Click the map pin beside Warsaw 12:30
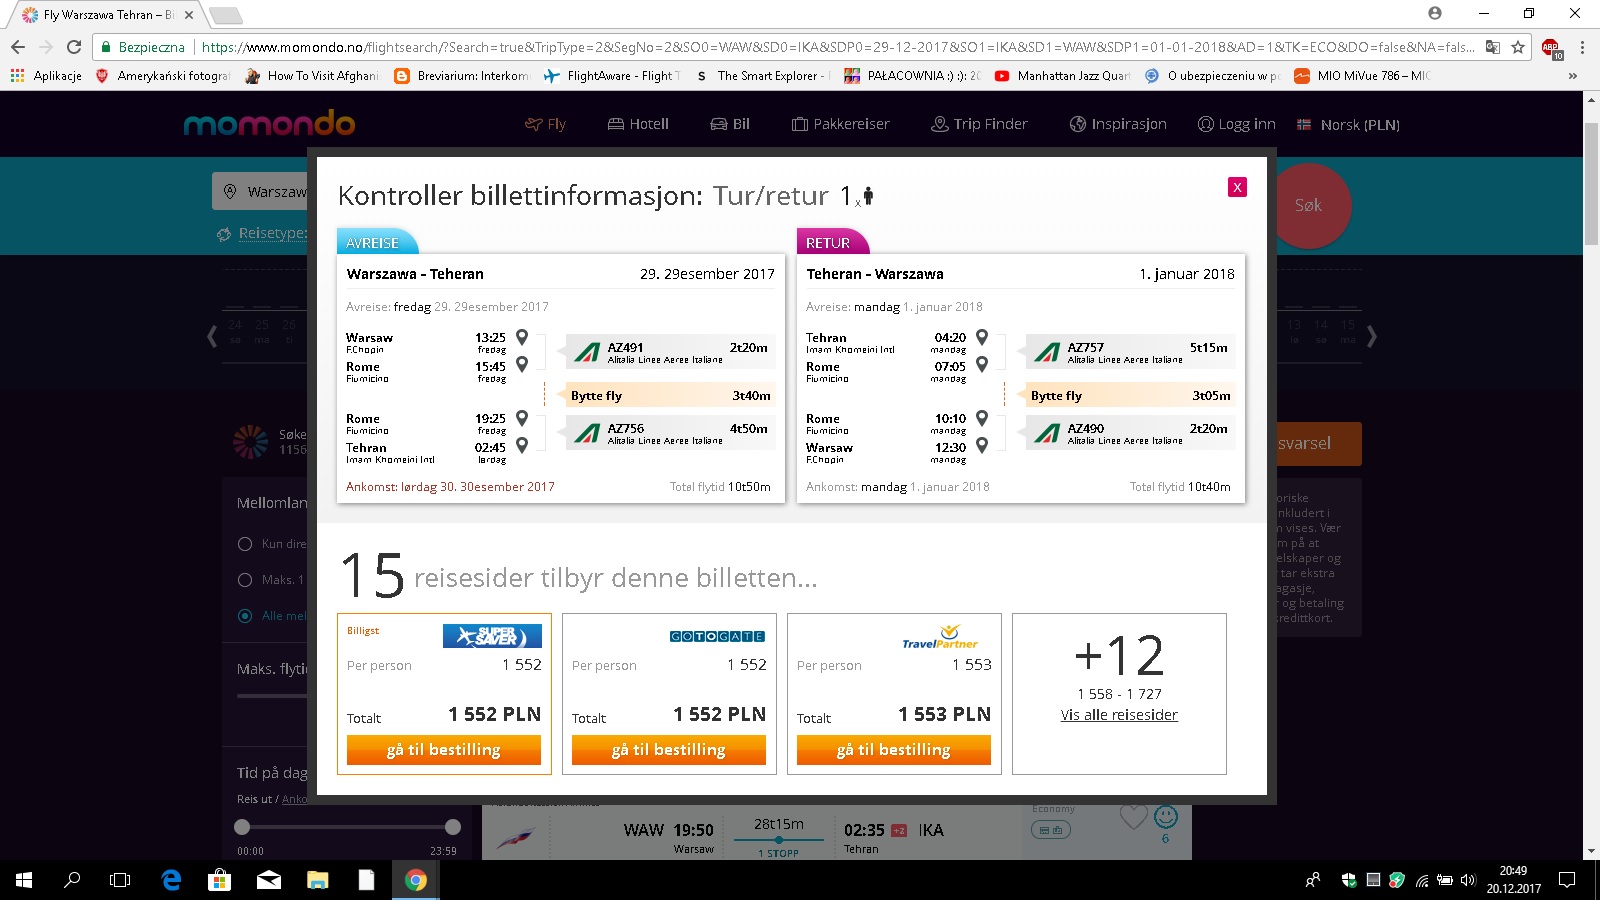 click(x=982, y=446)
